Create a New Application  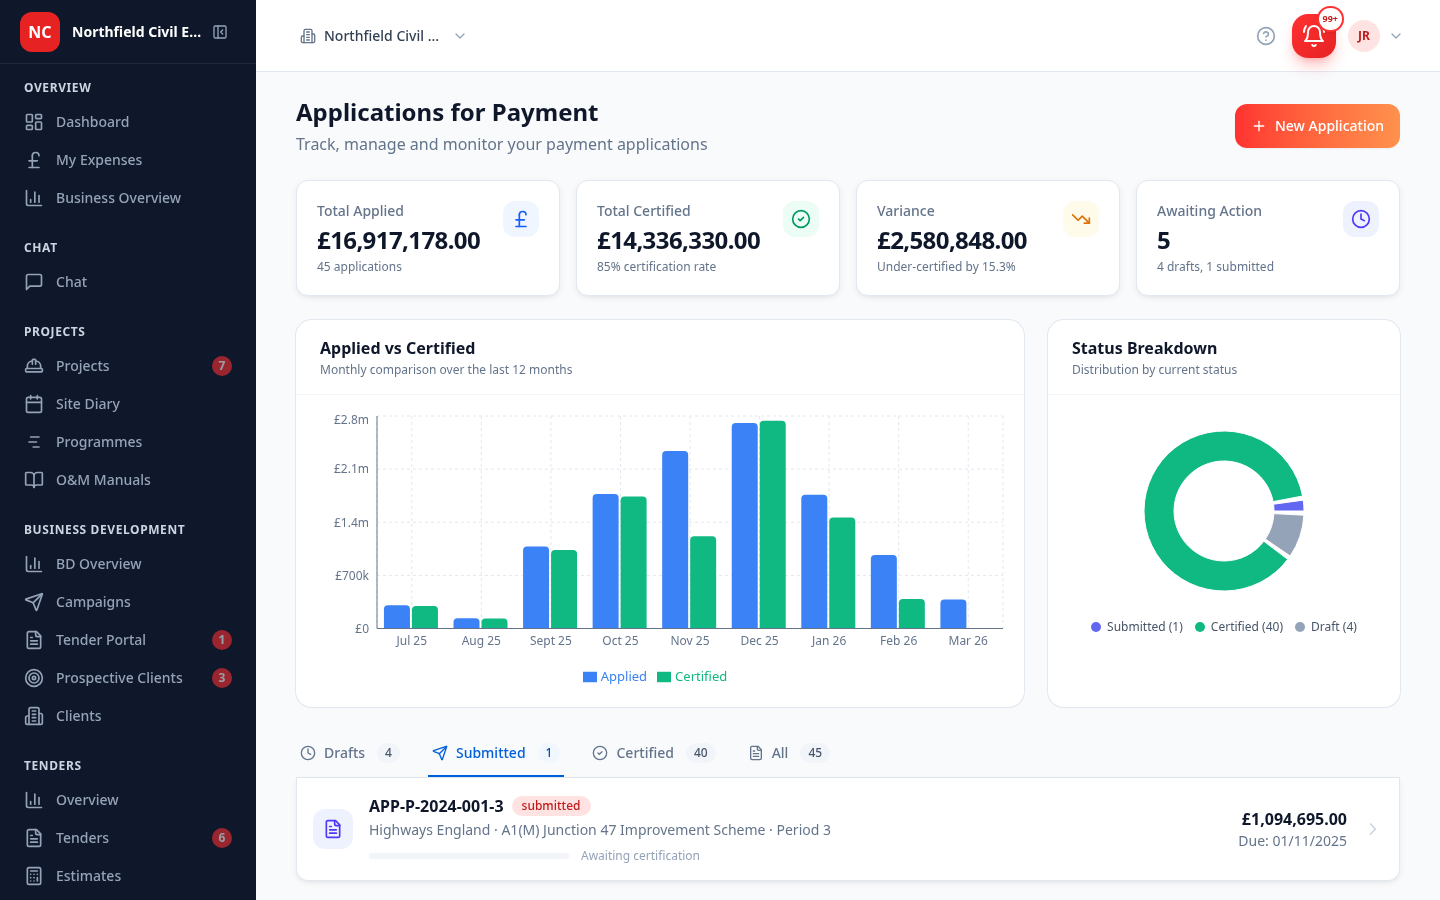[1317, 126]
